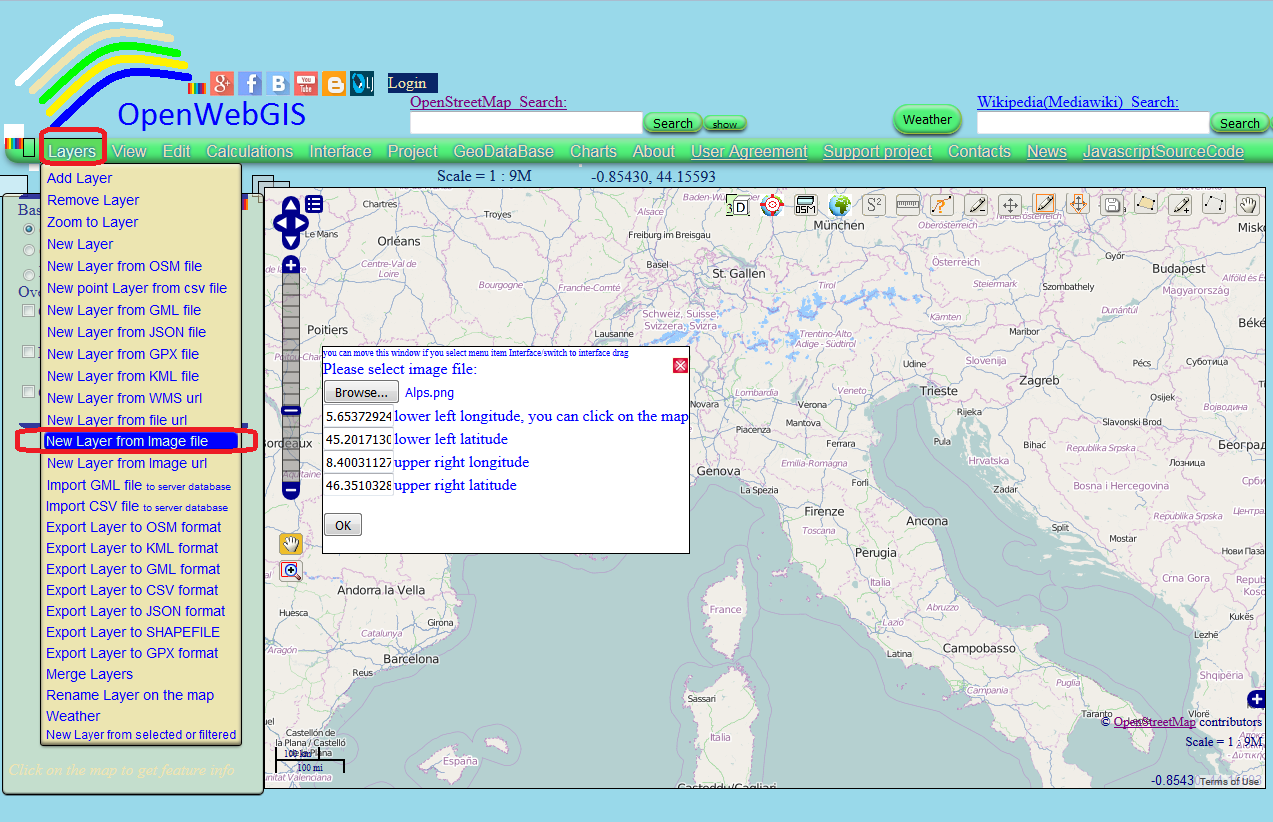
Task: Tick the second overlay layer checkbox
Action: pyautogui.click(x=29, y=352)
